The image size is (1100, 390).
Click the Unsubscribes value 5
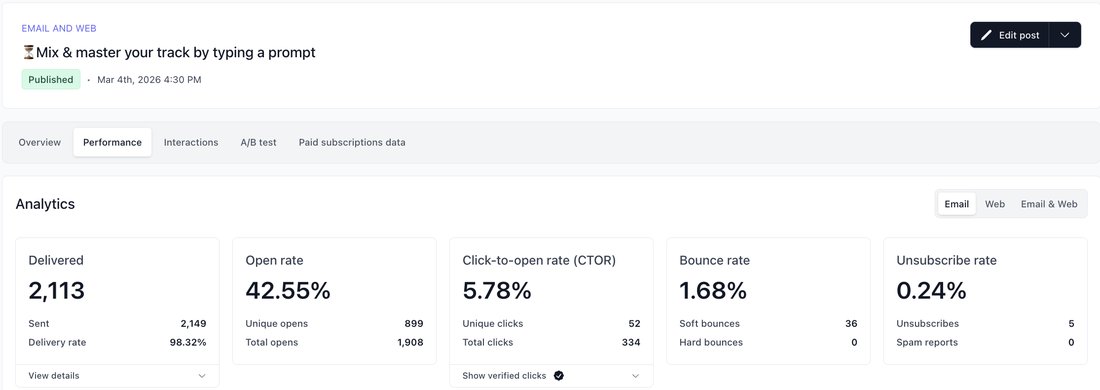(x=1071, y=324)
